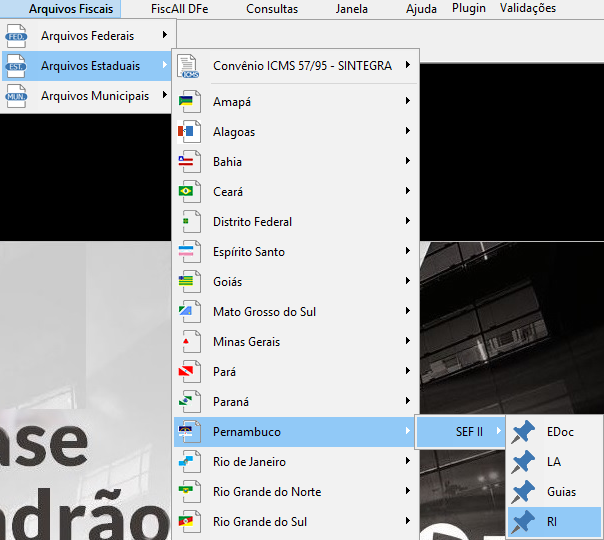Click the SINTEGRA ICMS document icon
Viewport: 604px width, 540px height.
[188, 66]
